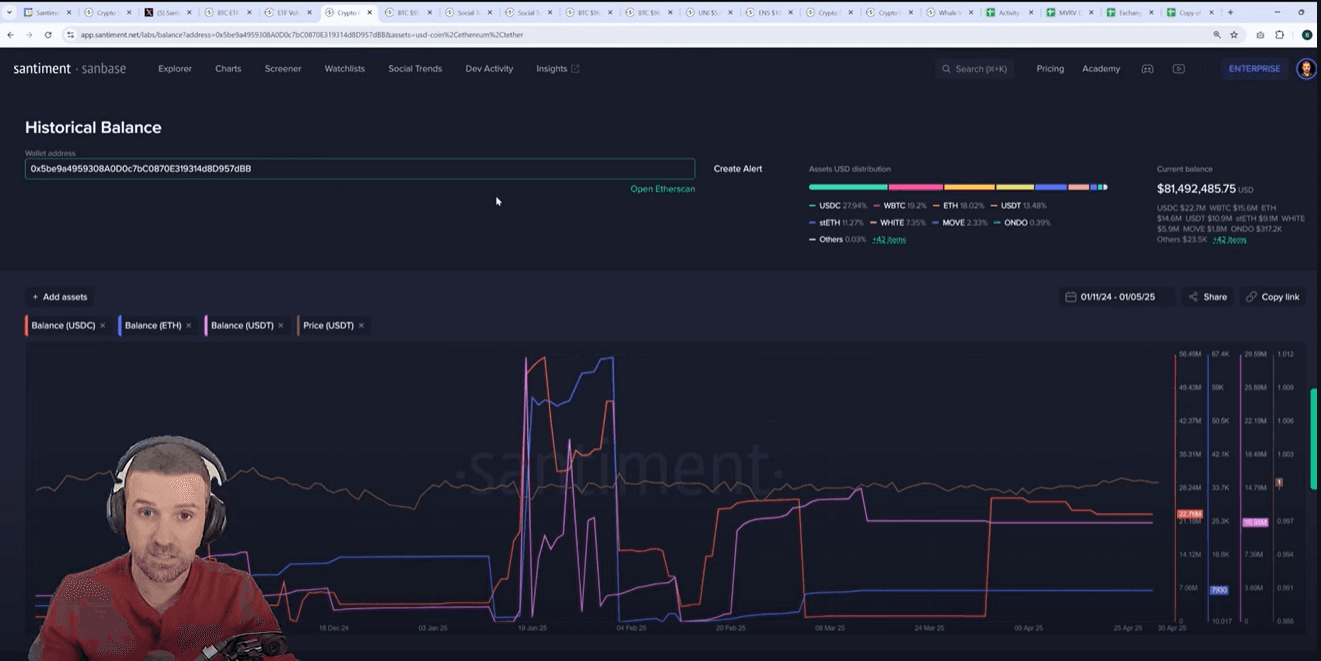The width and height of the screenshot is (1321, 661).
Task: Click the Discord icon in header
Action: pyautogui.click(x=1148, y=69)
